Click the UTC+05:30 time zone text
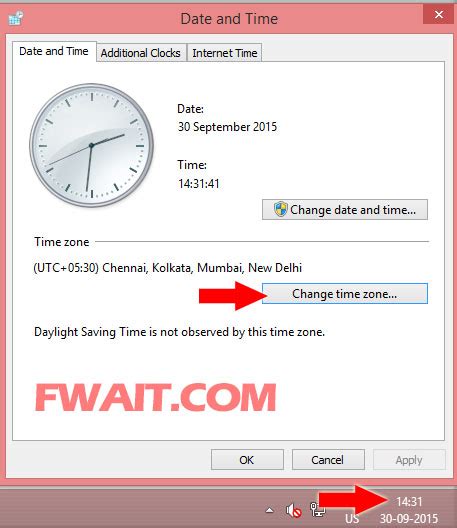The height and width of the screenshot is (528, 457). (x=168, y=268)
